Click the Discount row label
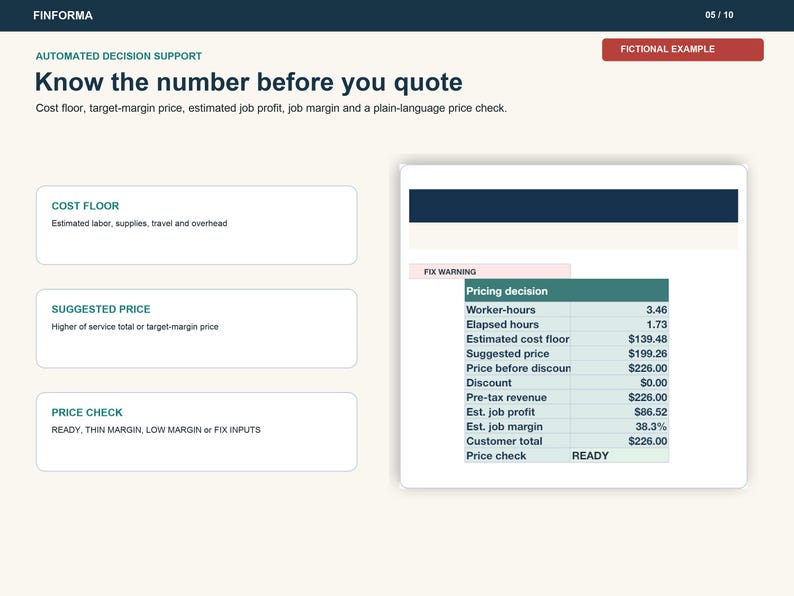 (x=489, y=383)
